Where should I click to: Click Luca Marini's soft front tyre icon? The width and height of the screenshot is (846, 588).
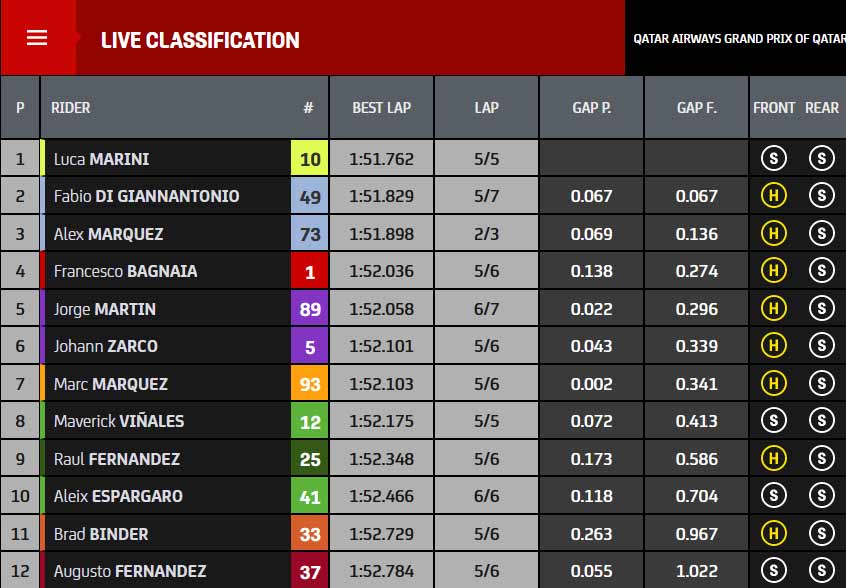pos(774,158)
